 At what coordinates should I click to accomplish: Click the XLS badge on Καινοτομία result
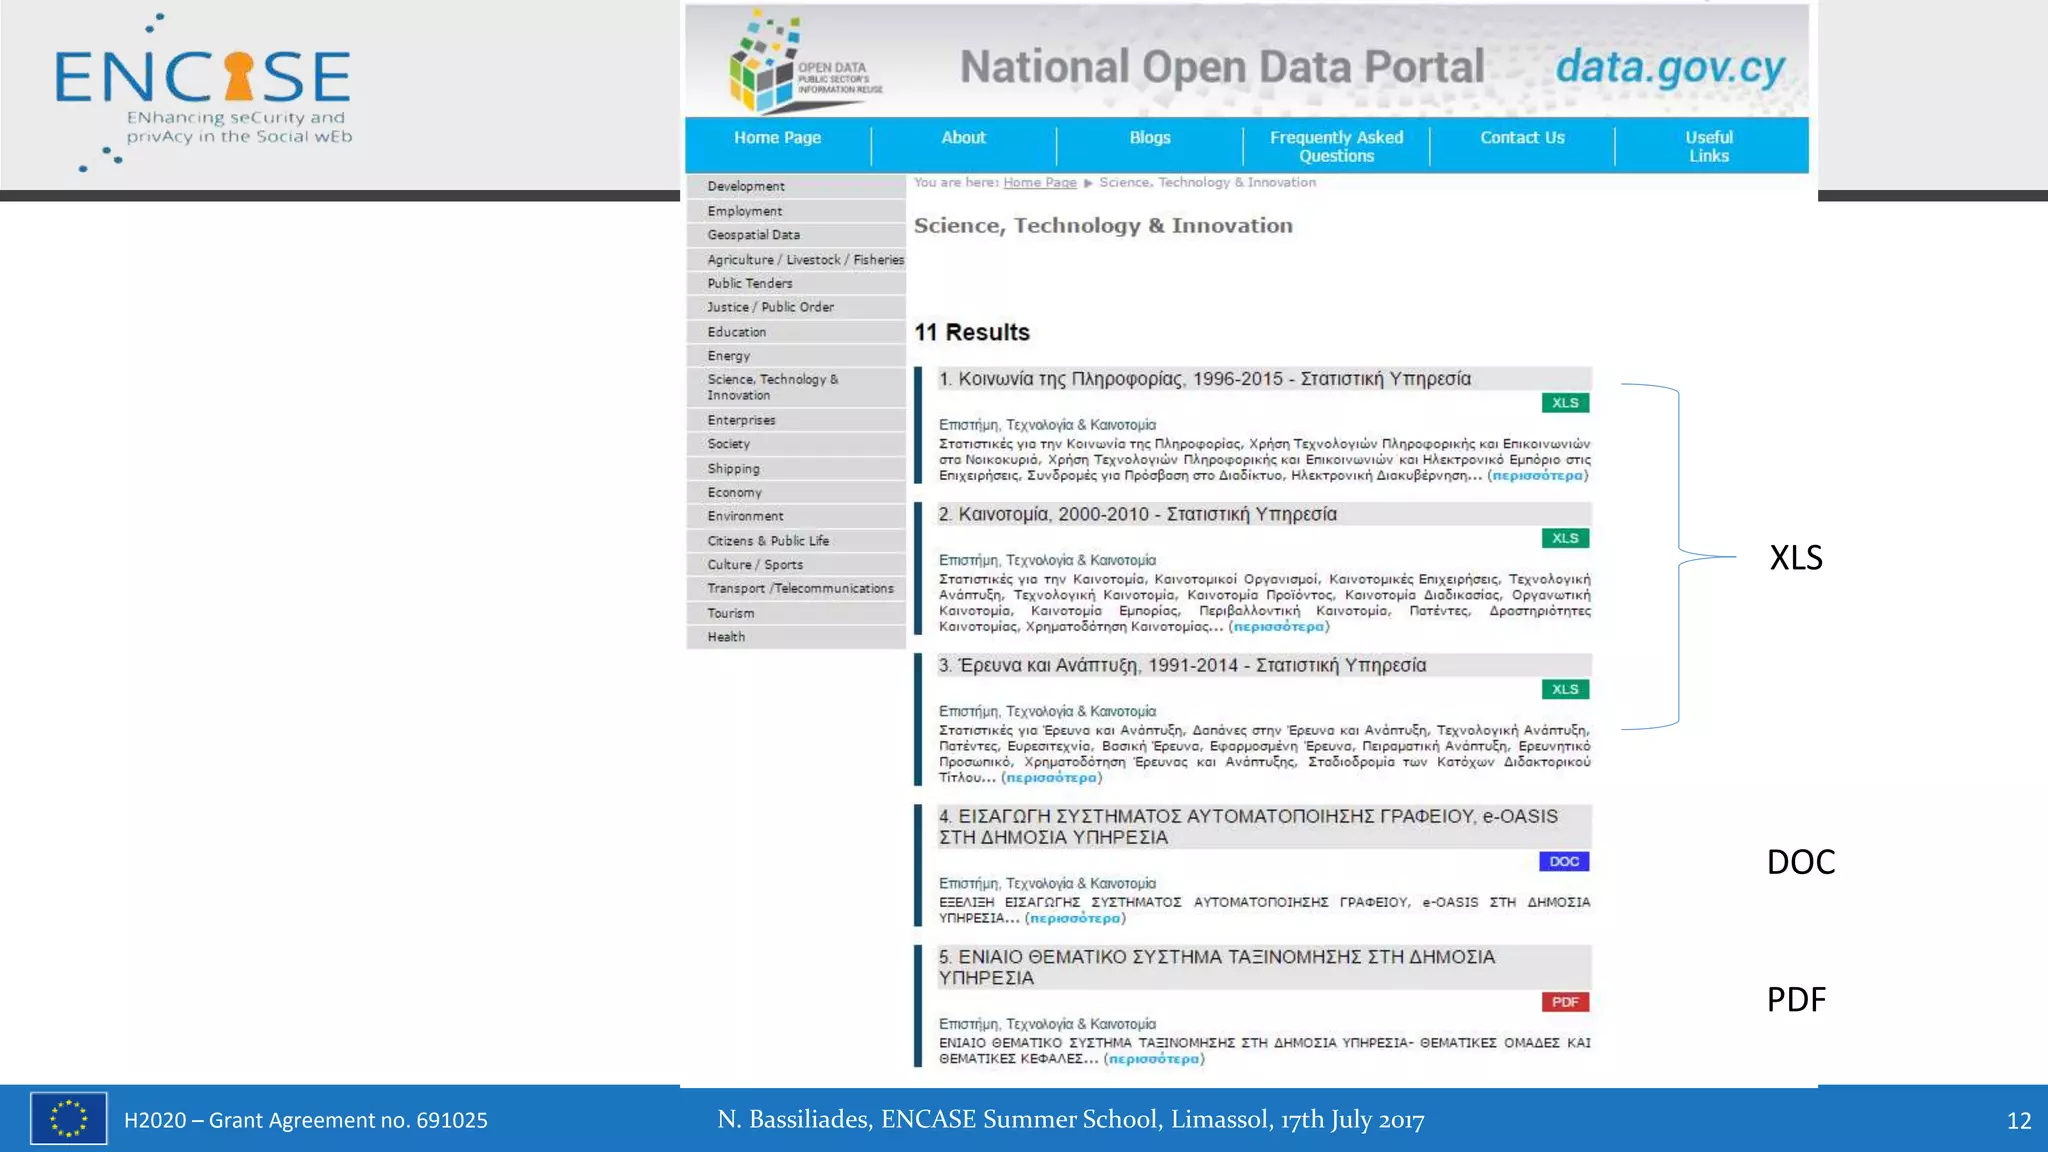pos(1565,538)
